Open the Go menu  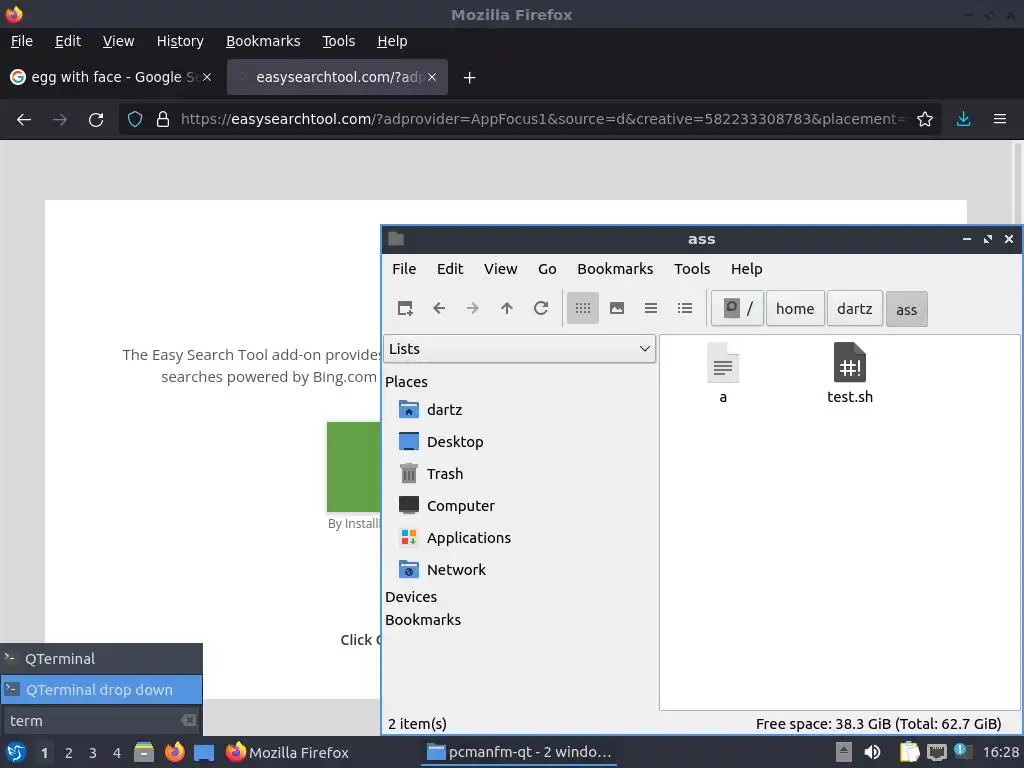coord(547,269)
